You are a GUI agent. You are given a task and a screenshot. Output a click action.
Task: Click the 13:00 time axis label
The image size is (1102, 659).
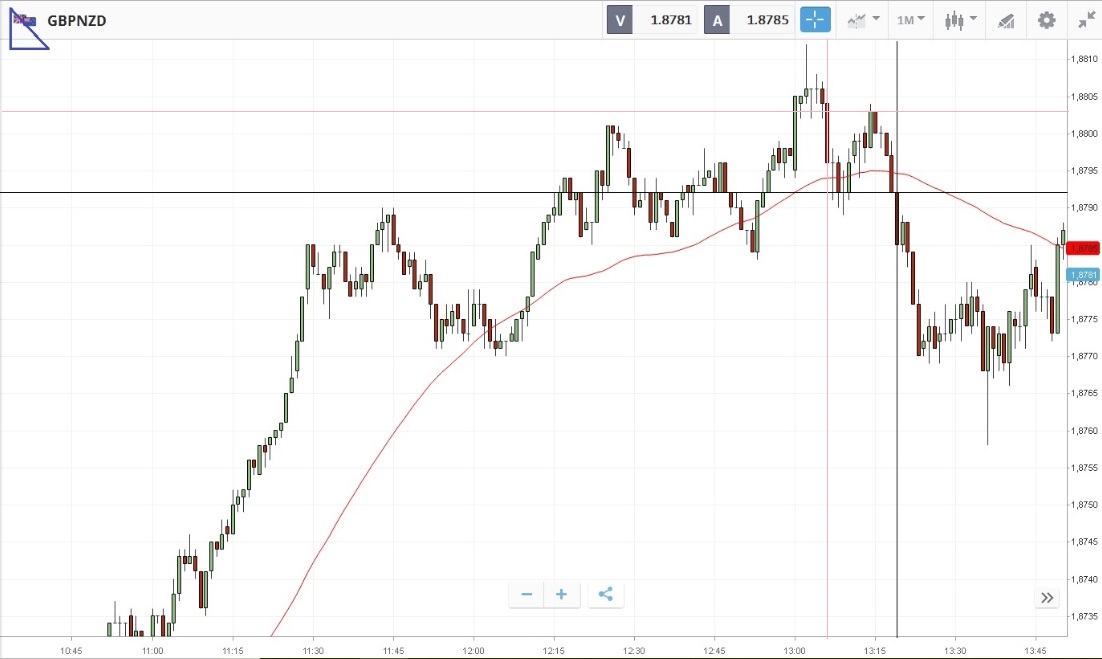coord(795,651)
